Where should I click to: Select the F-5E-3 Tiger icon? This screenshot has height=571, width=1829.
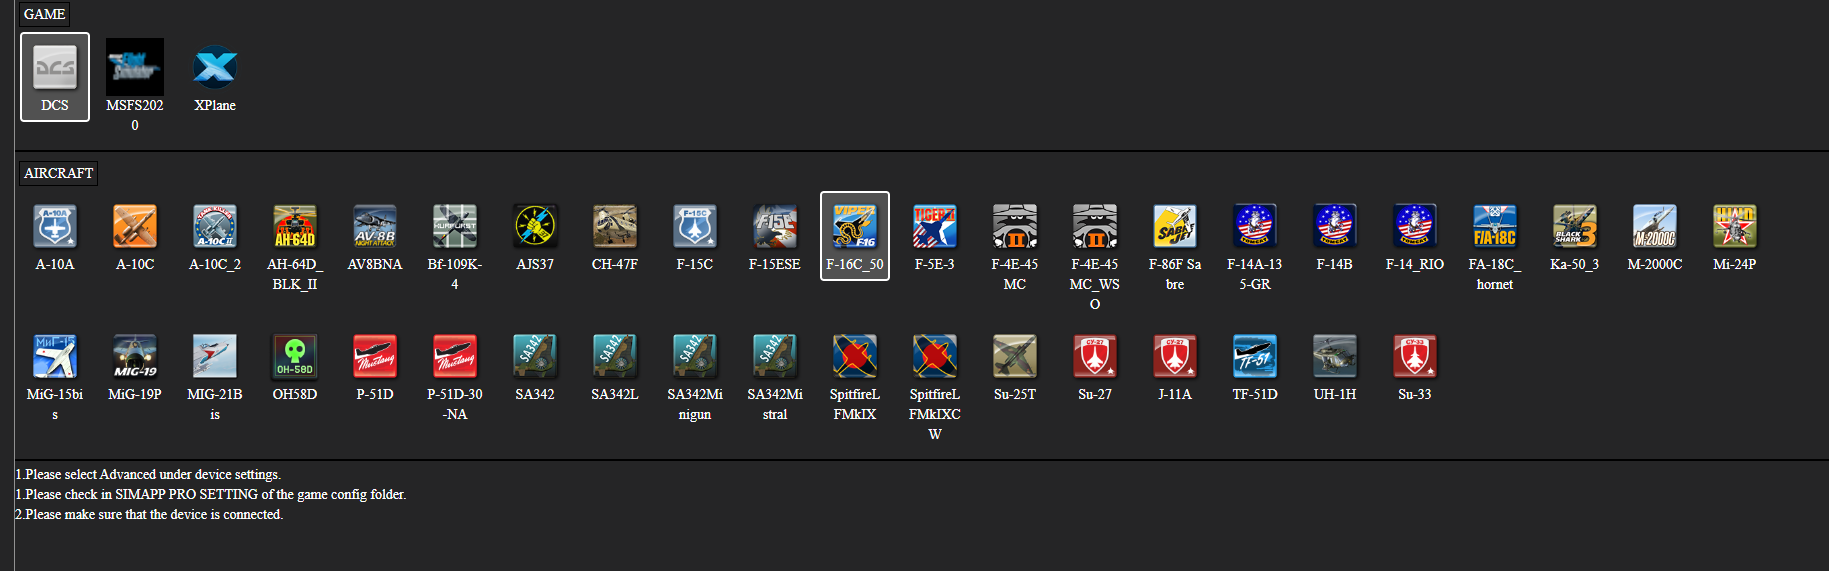[935, 226]
